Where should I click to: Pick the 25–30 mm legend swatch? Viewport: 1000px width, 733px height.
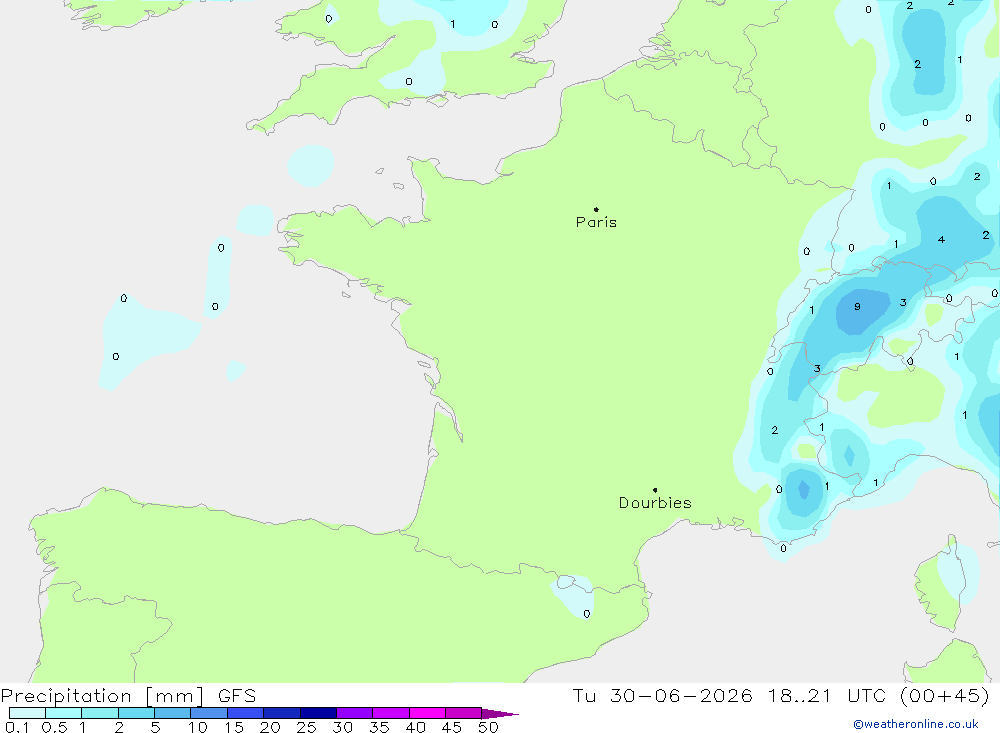tap(318, 713)
